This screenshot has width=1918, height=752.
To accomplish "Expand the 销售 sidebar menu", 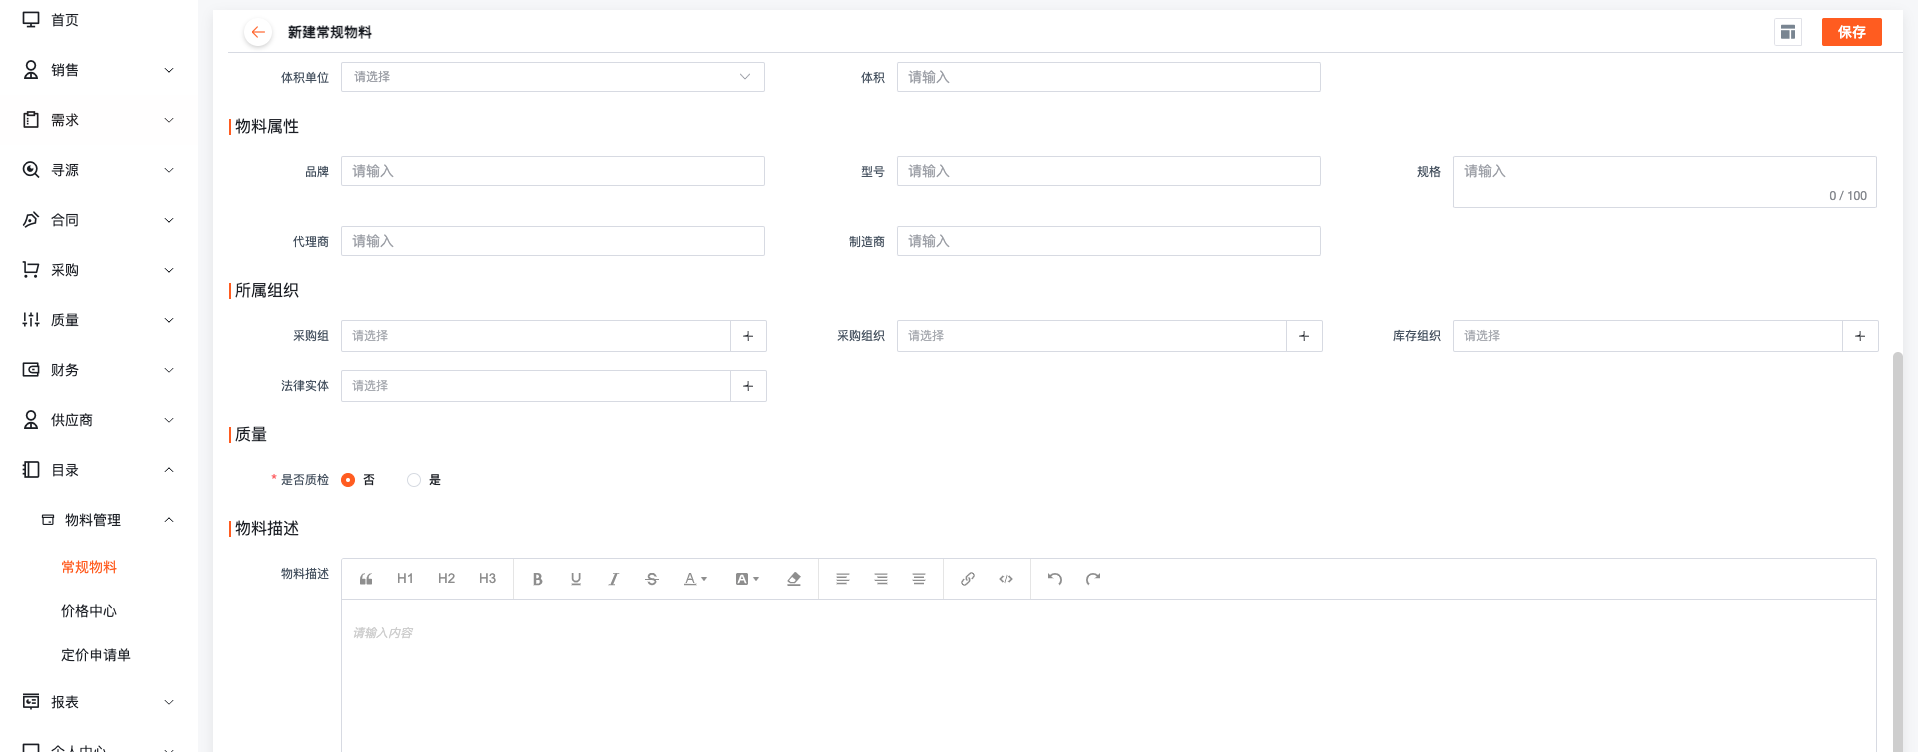I will [99, 70].
